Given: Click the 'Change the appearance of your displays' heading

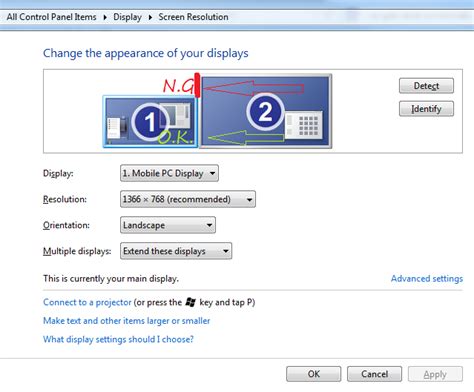Looking at the screenshot, I should click(x=146, y=53).
